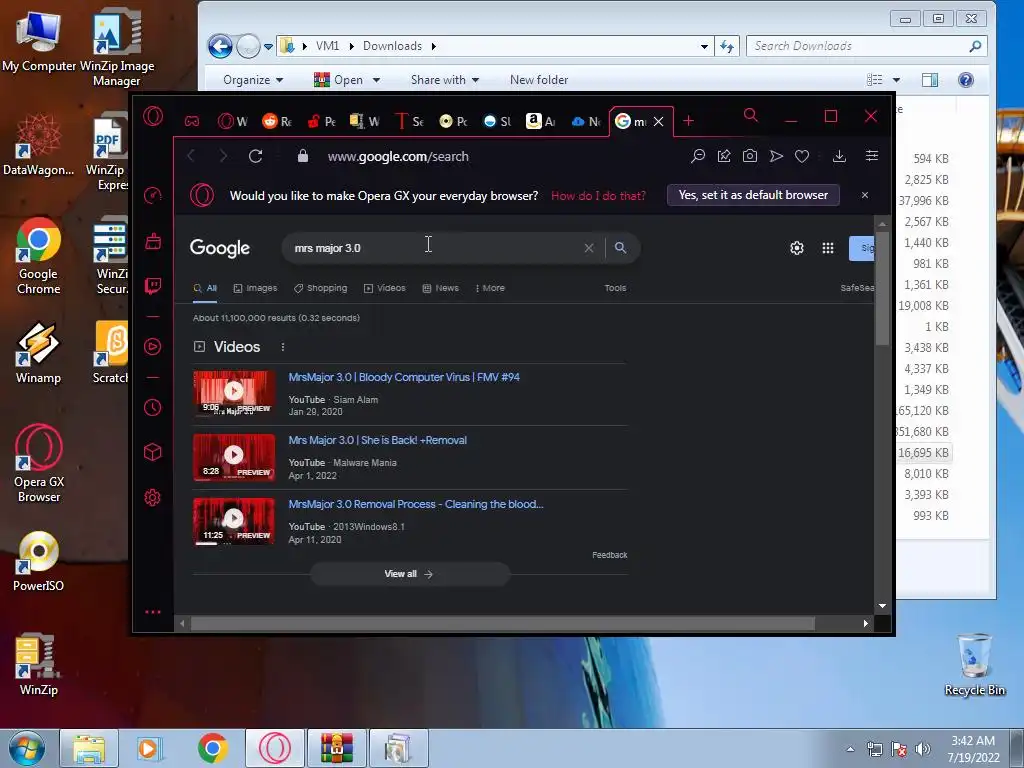
Task: Open GX Cleaner sidebar icon
Action: pos(153,241)
